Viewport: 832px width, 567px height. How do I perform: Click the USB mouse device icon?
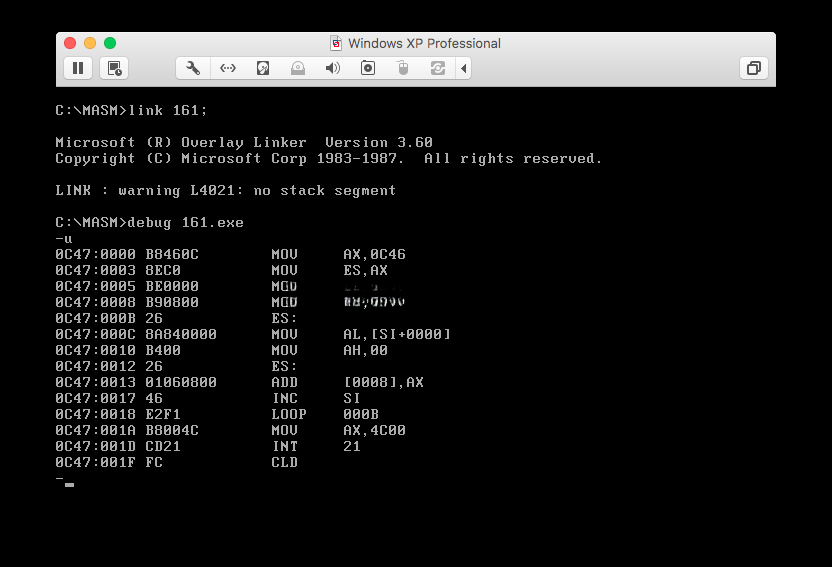[x=403, y=68]
